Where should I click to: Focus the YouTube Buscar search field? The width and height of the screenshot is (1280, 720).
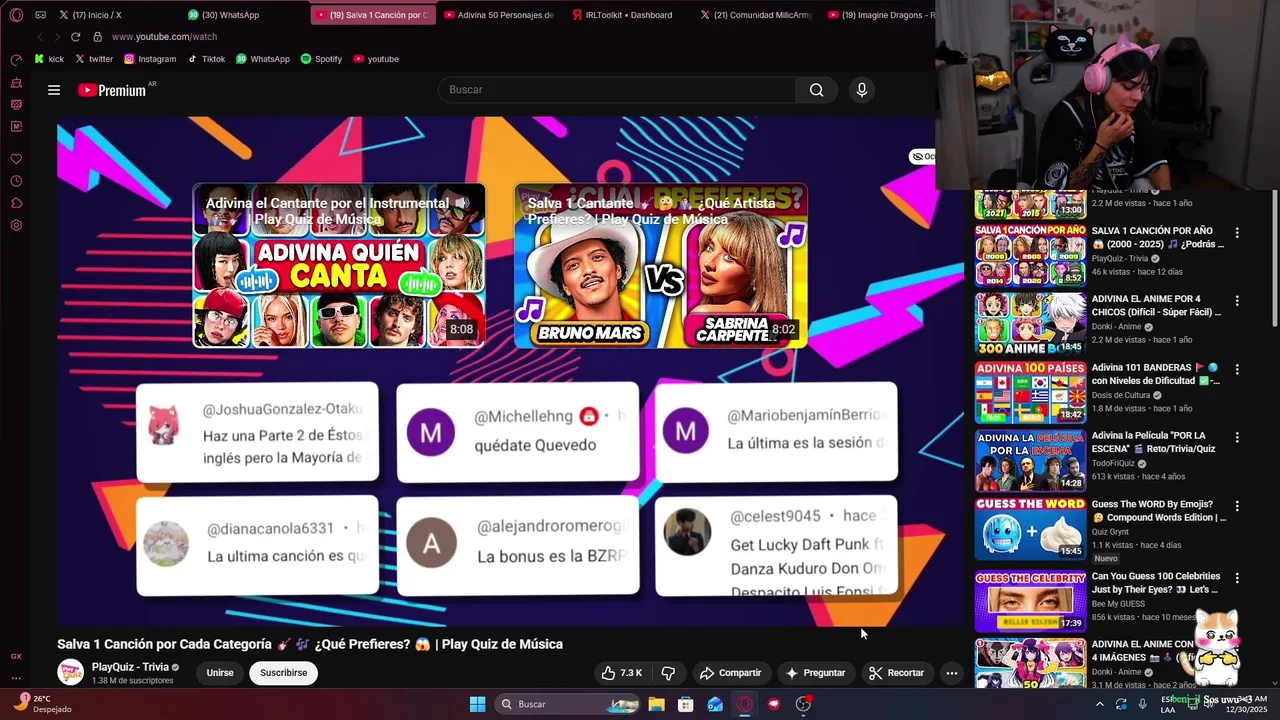[617, 90]
